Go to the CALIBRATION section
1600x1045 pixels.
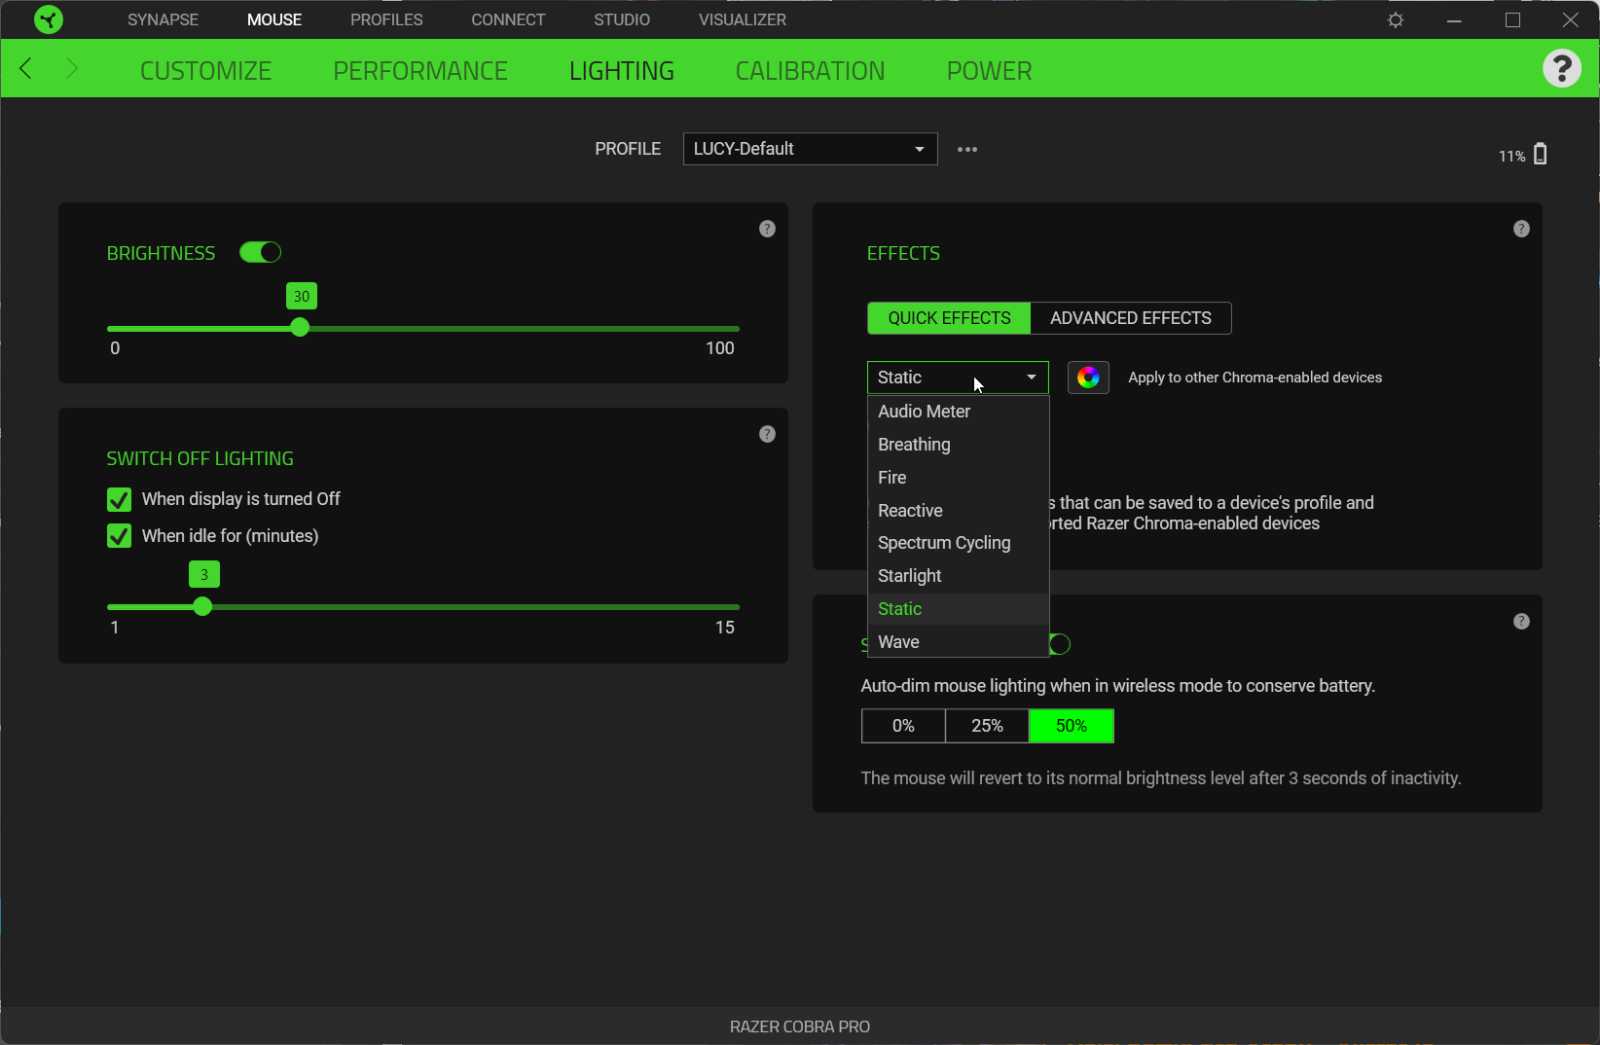(810, 71)
